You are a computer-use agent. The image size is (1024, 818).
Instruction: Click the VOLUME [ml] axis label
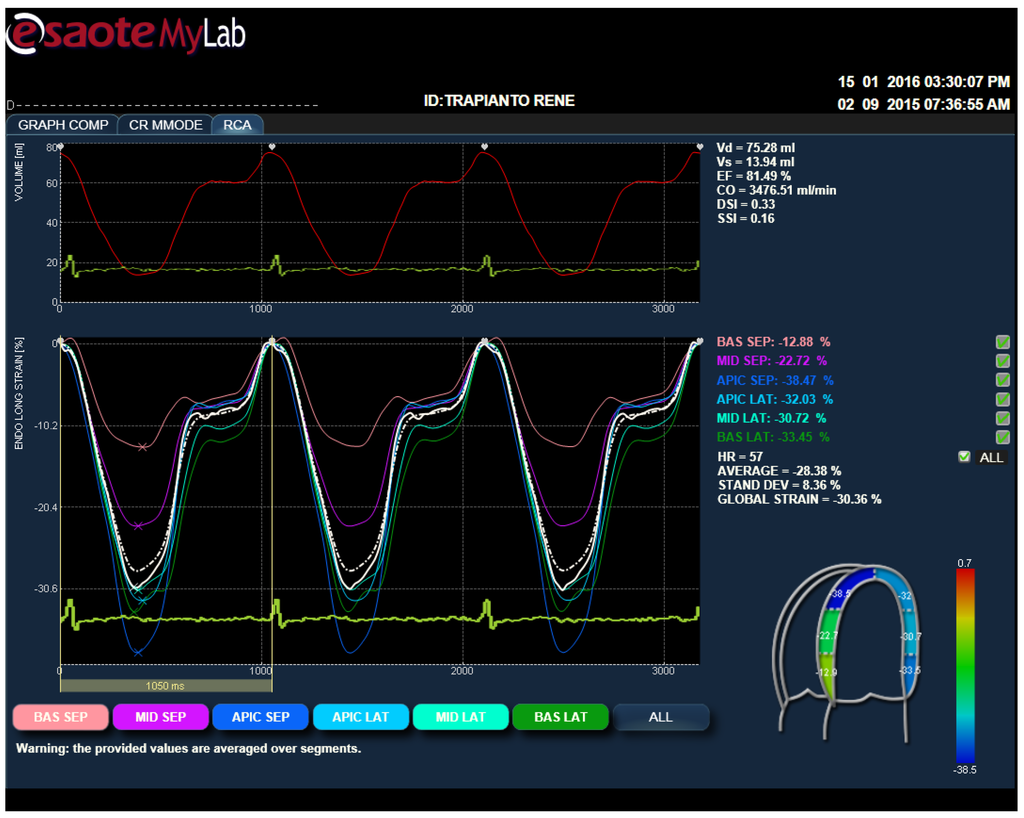coord(18,172)
